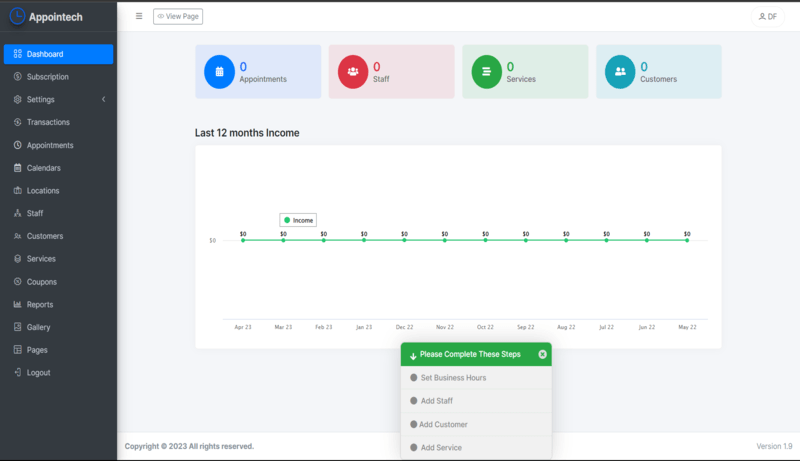Click the Add Customer step
Viewport: 800px width, 461px height.
(476, 424)
